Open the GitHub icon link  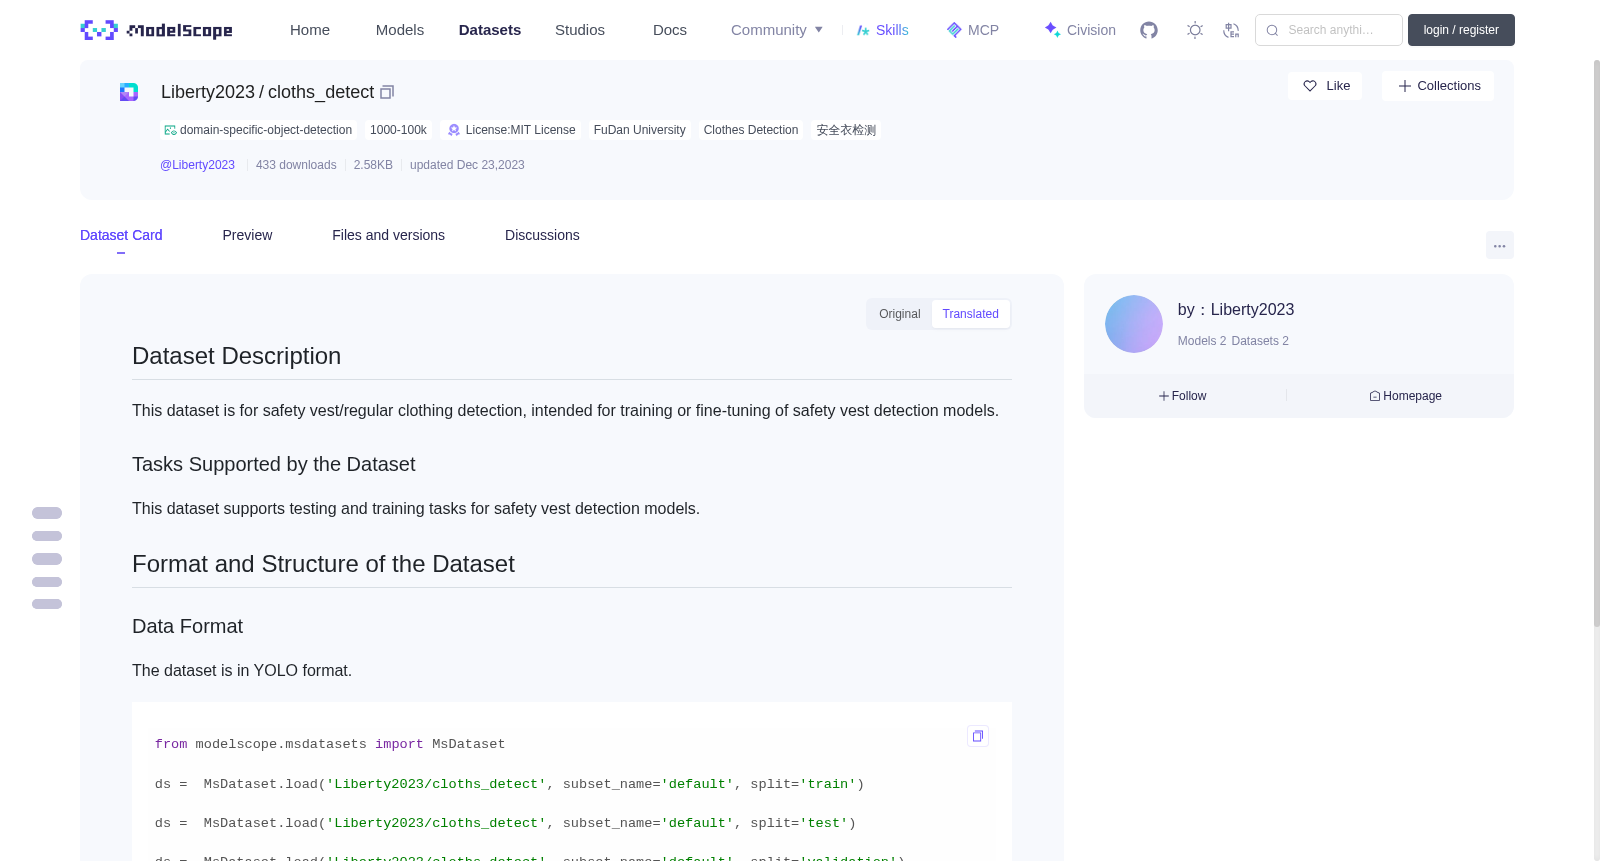point(1149,30)
